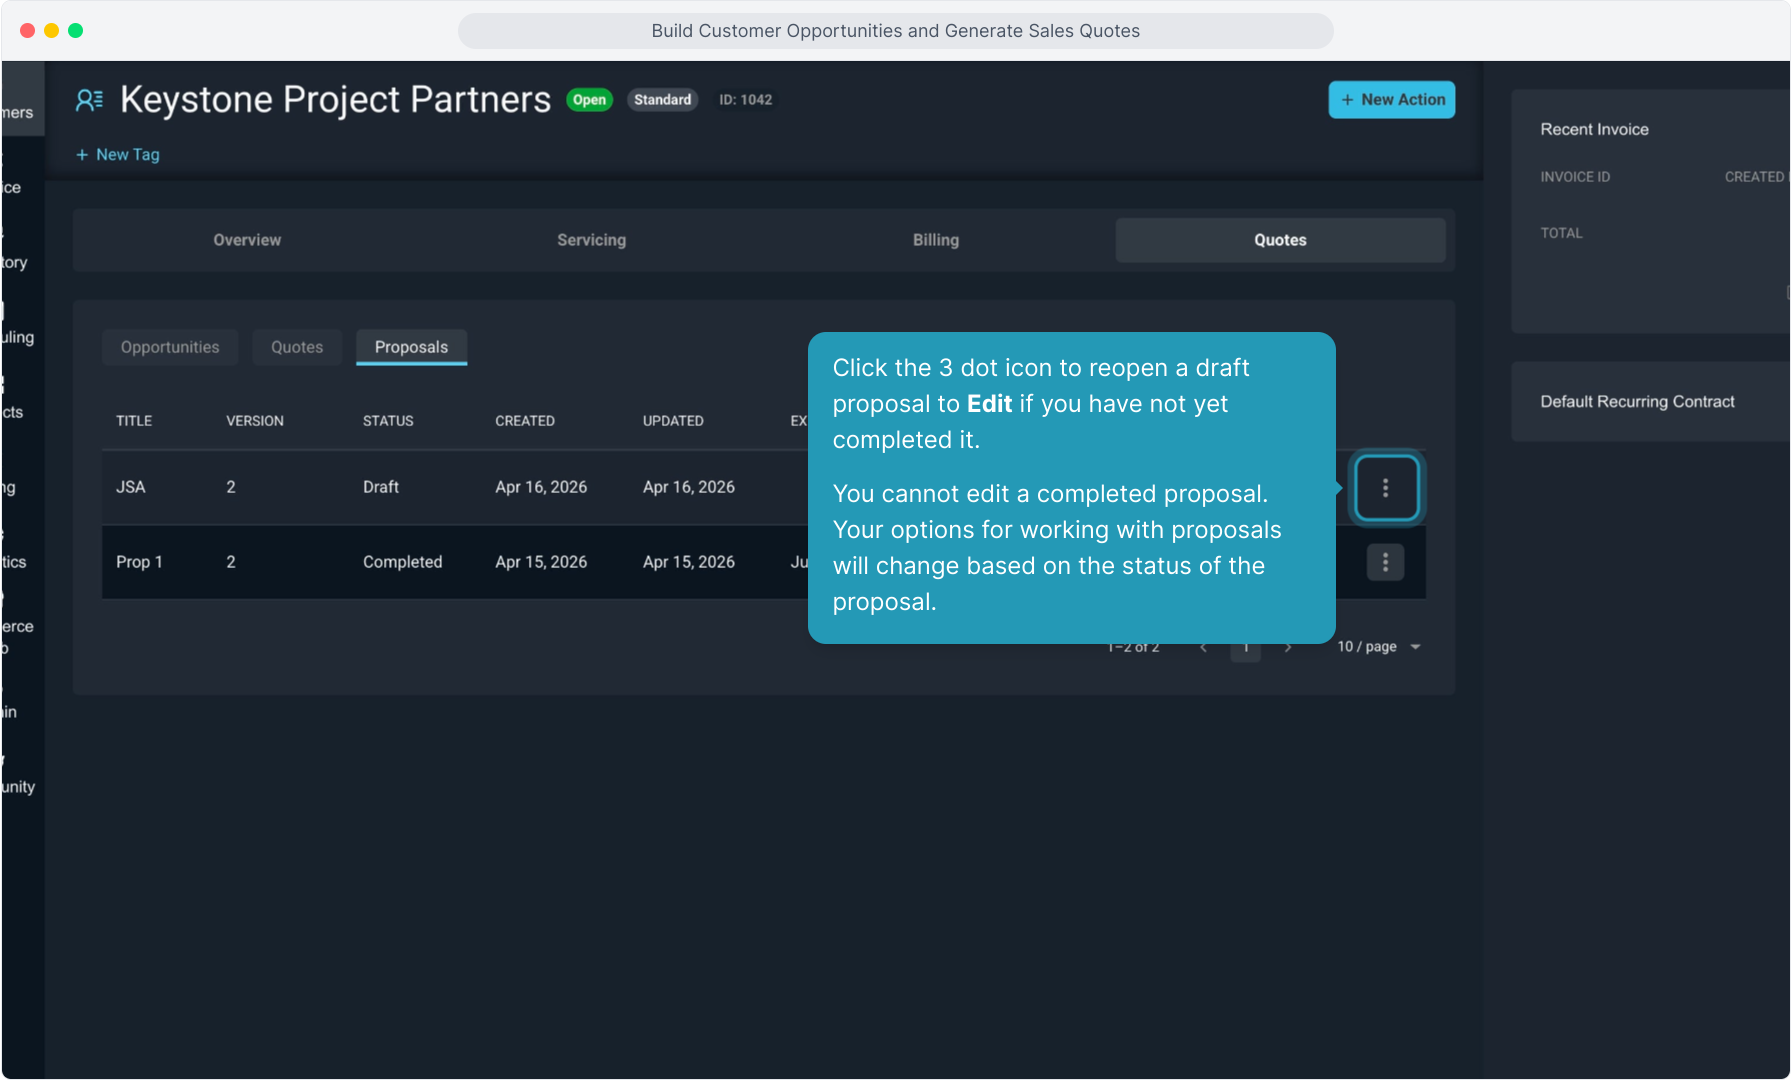1792x1080 pixels.
Task: Click the customer profile icon beside Keystone
Action: [89, 100]
